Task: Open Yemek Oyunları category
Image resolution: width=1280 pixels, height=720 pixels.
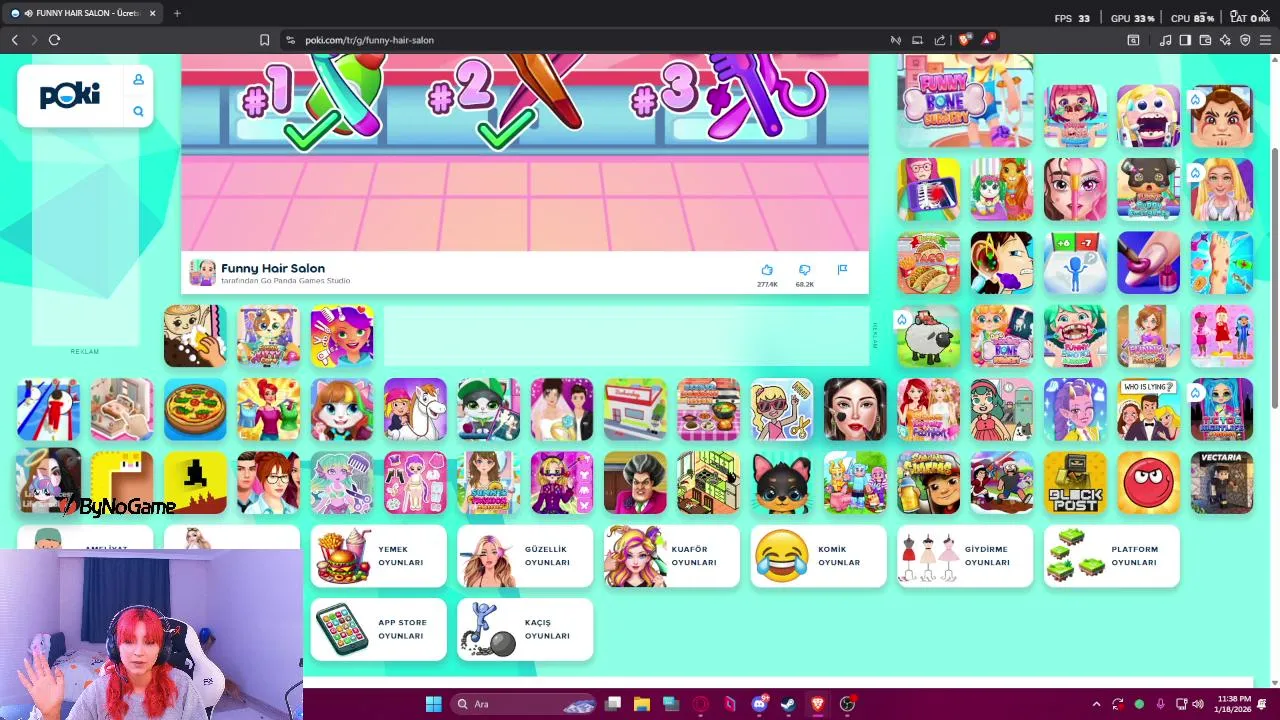Action: (378, 556)
